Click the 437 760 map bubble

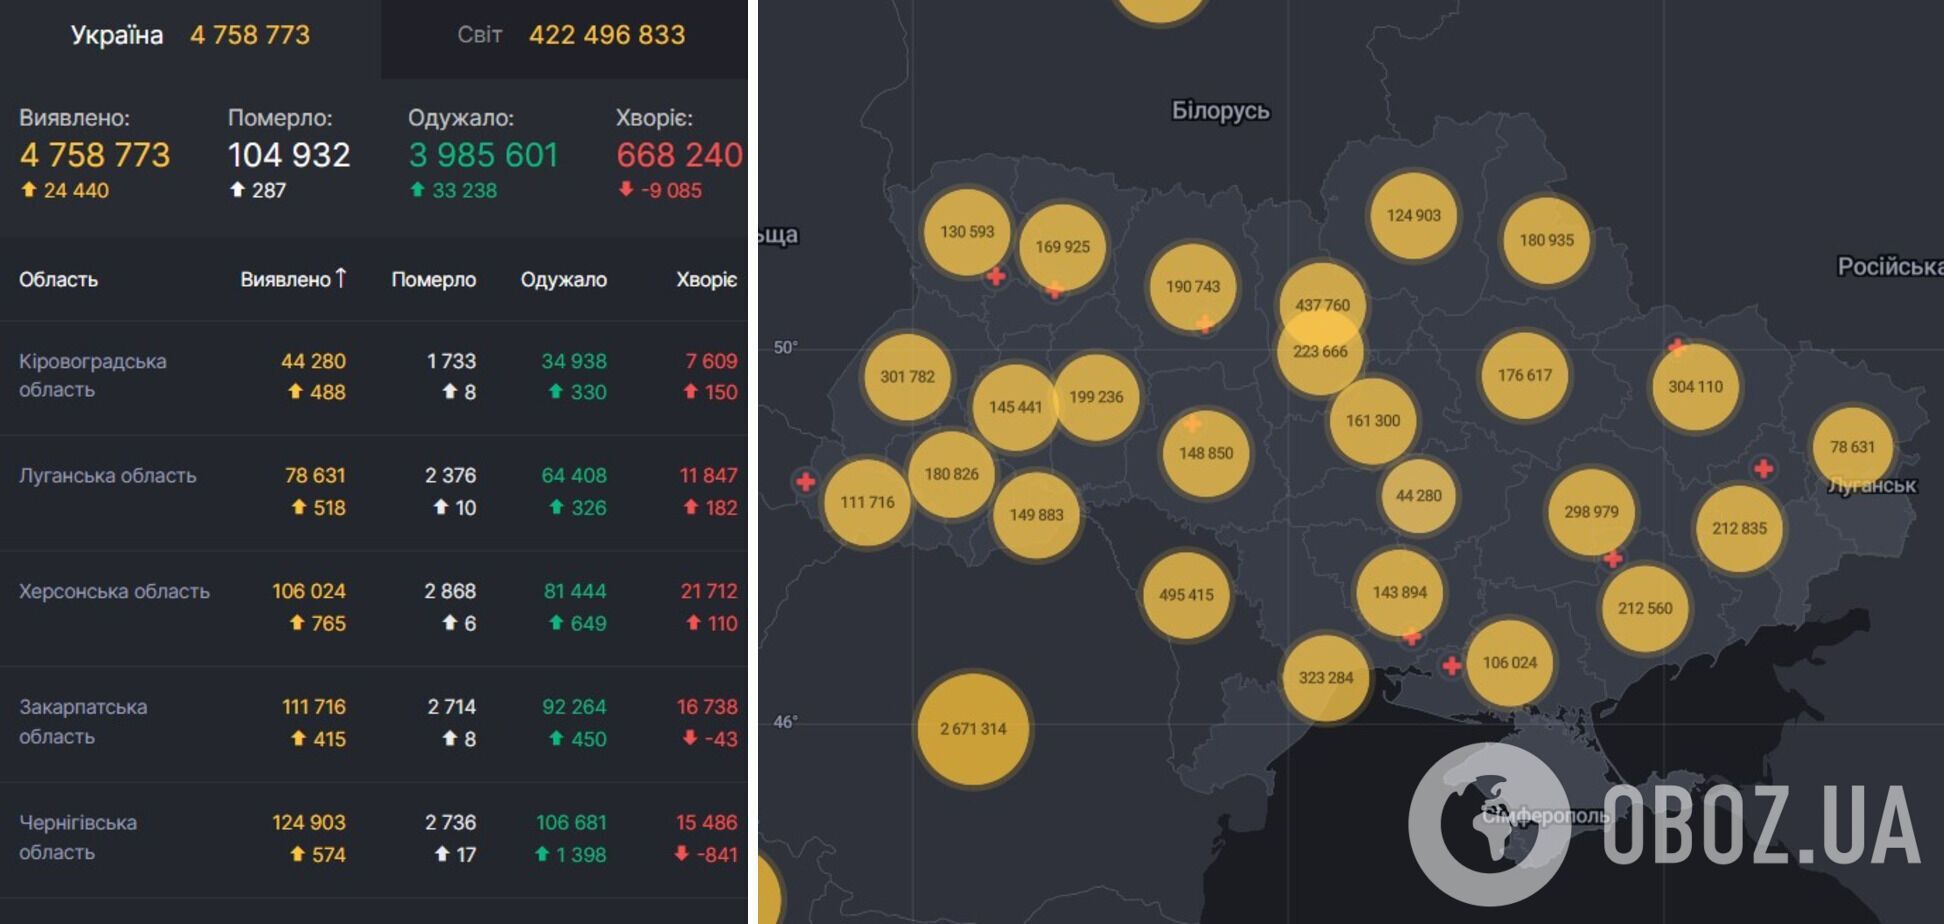click(x=1322, y=304)
